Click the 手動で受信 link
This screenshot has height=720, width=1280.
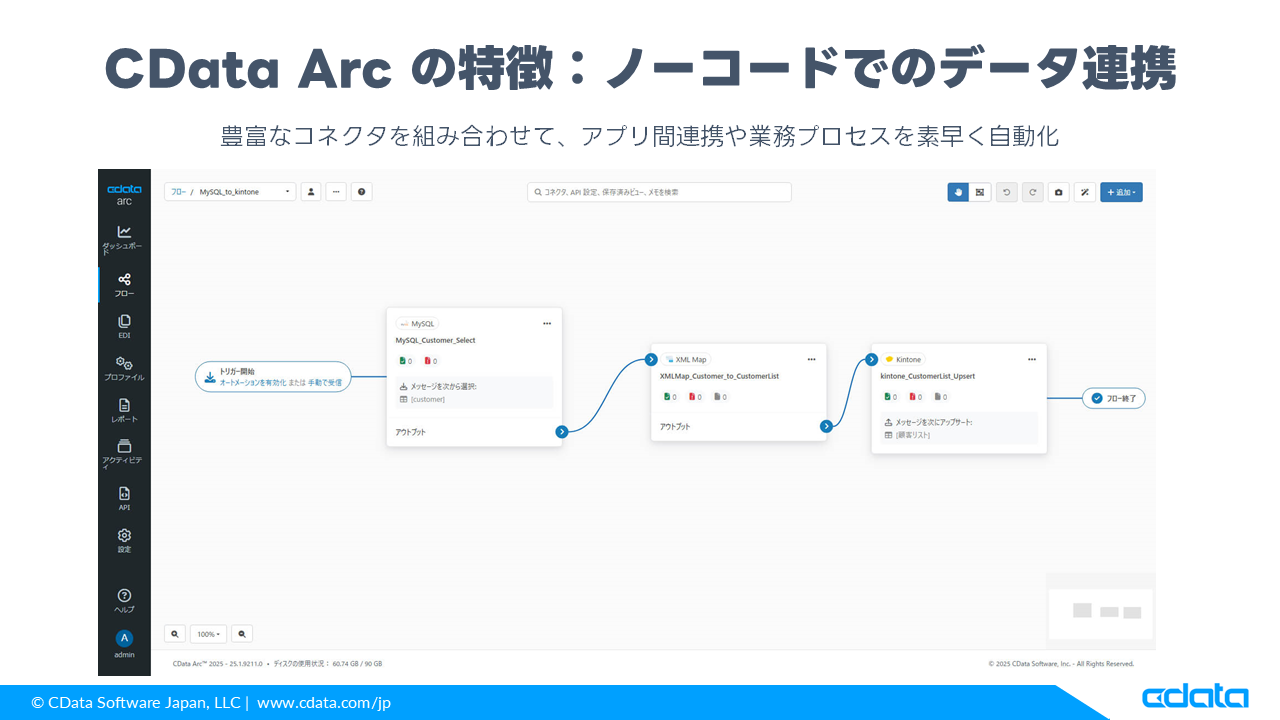pos(325,383)
